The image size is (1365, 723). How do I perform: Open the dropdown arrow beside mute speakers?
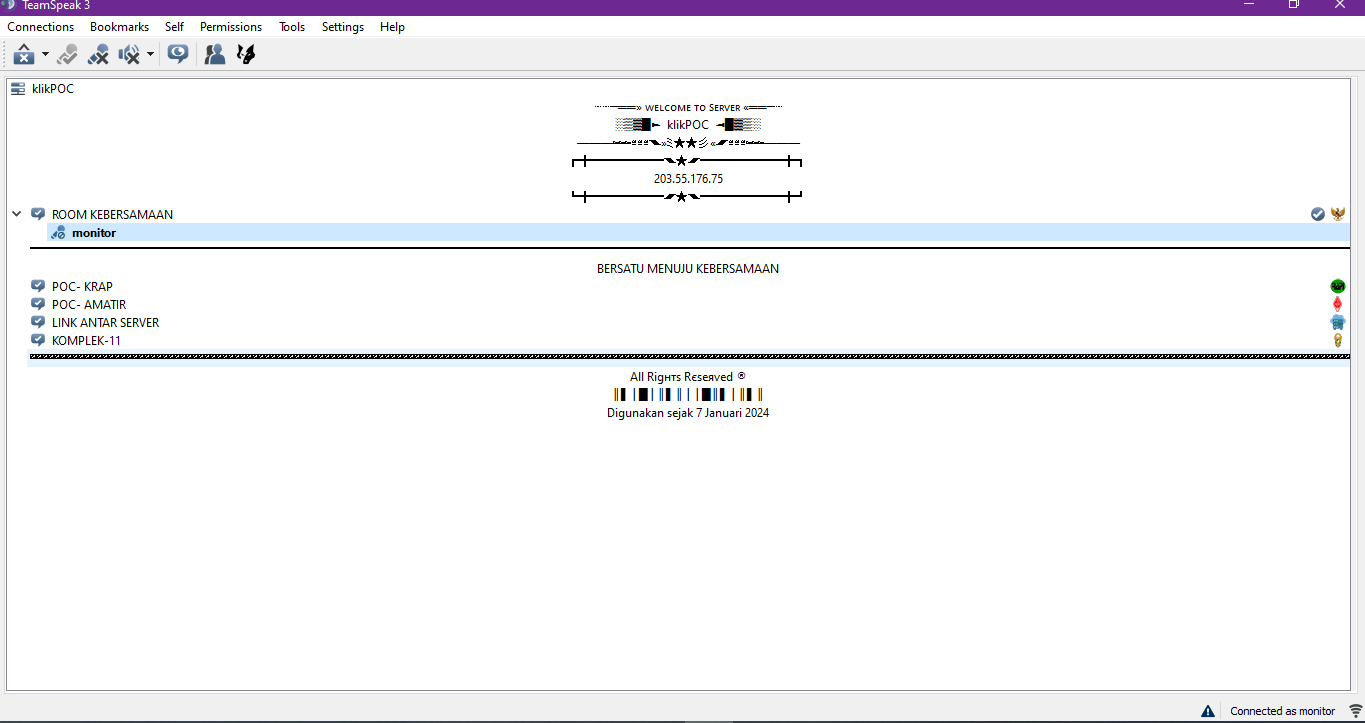(150, 54)
